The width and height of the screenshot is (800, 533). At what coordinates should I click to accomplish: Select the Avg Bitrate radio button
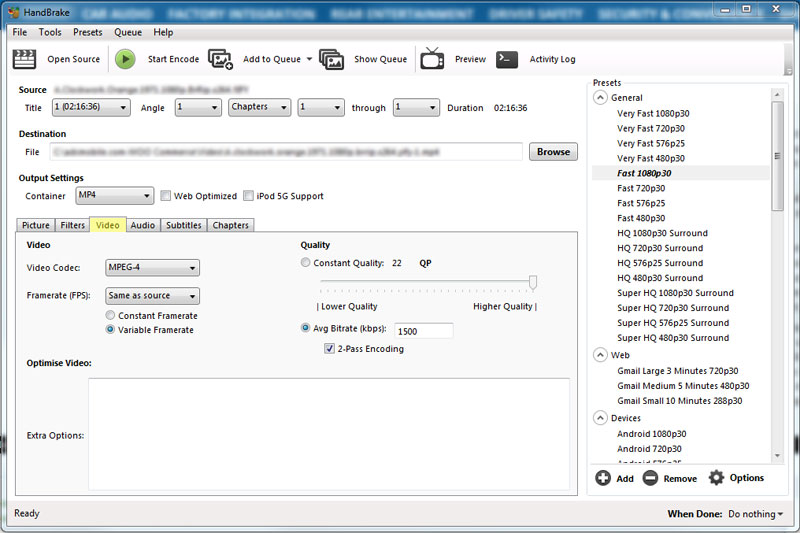[x=305, y=328]
